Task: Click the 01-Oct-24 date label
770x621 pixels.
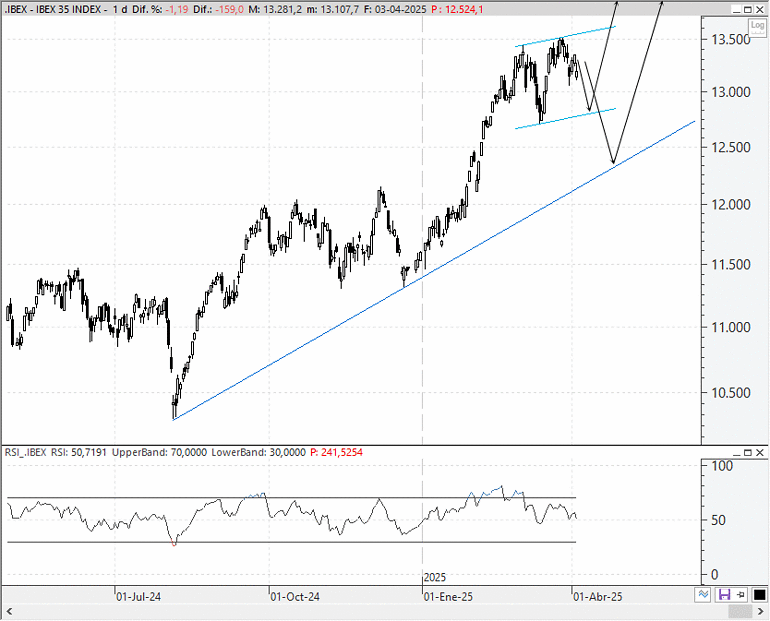Action: [295, 597]
